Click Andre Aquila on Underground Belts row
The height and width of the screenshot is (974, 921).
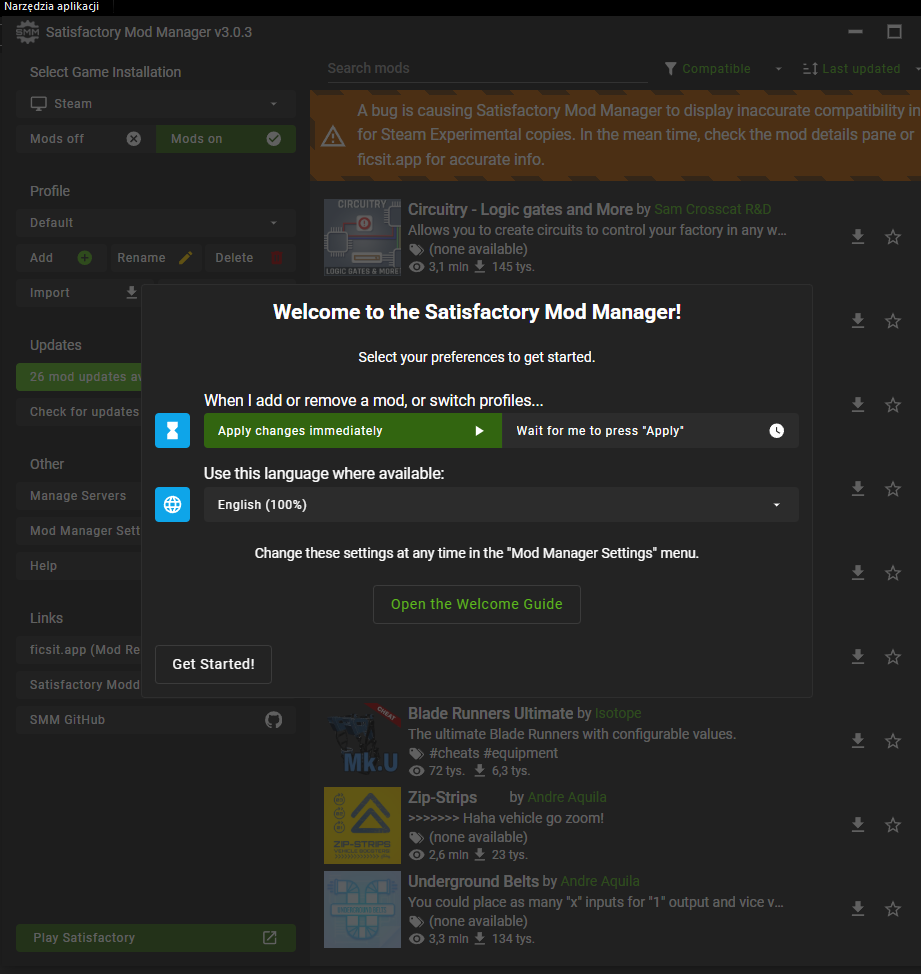599,881
